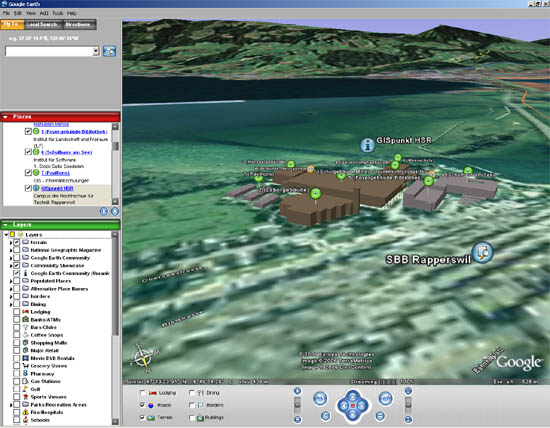The image size is (550, 428).
Task: Click the Grocery Stores cart icon
Action: click(x=25, y=366)
